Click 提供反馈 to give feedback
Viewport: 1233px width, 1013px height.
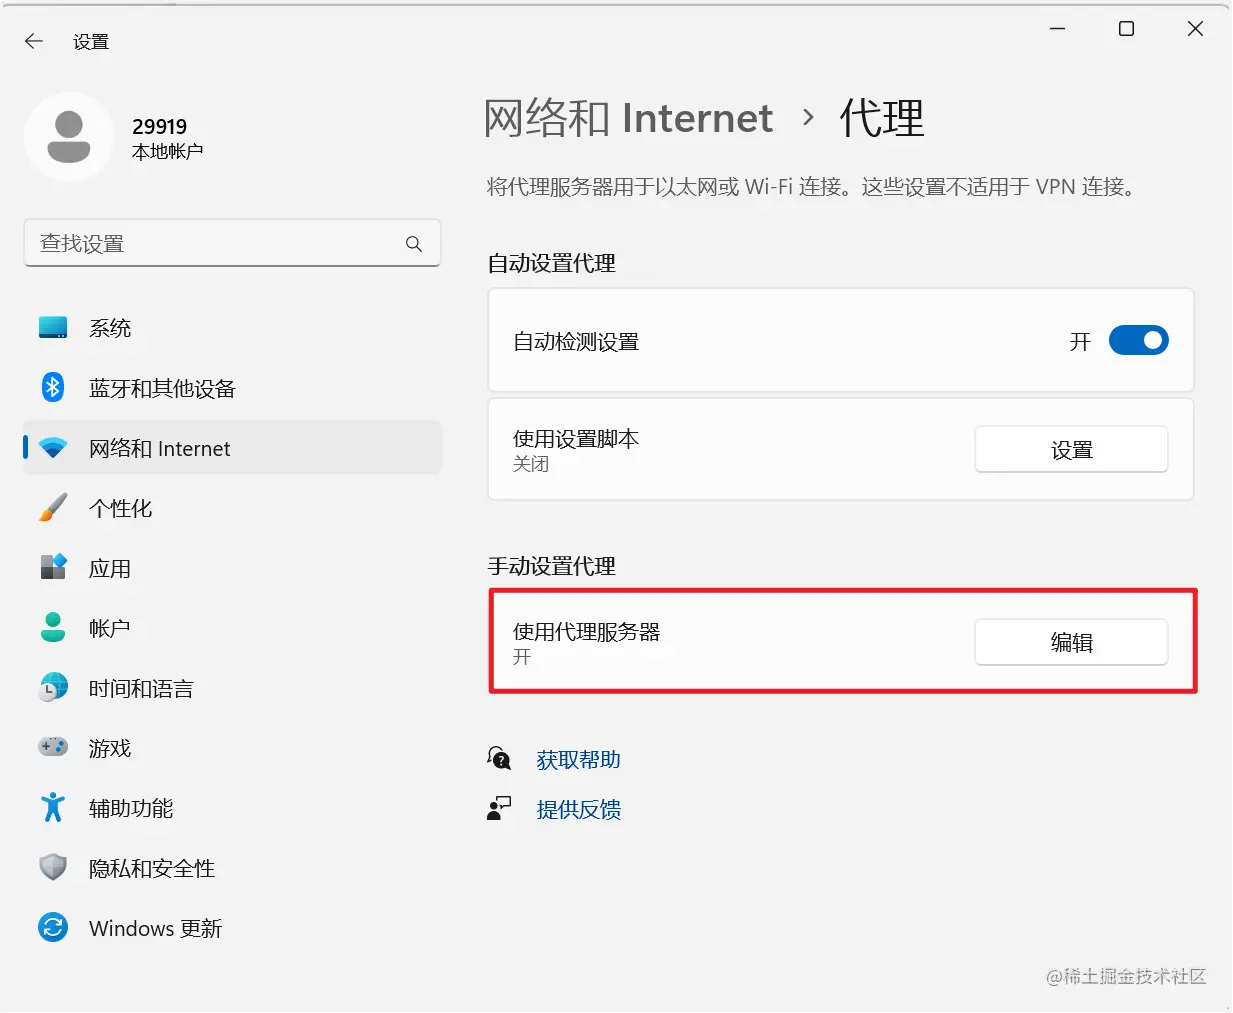[x=579, y=810]
